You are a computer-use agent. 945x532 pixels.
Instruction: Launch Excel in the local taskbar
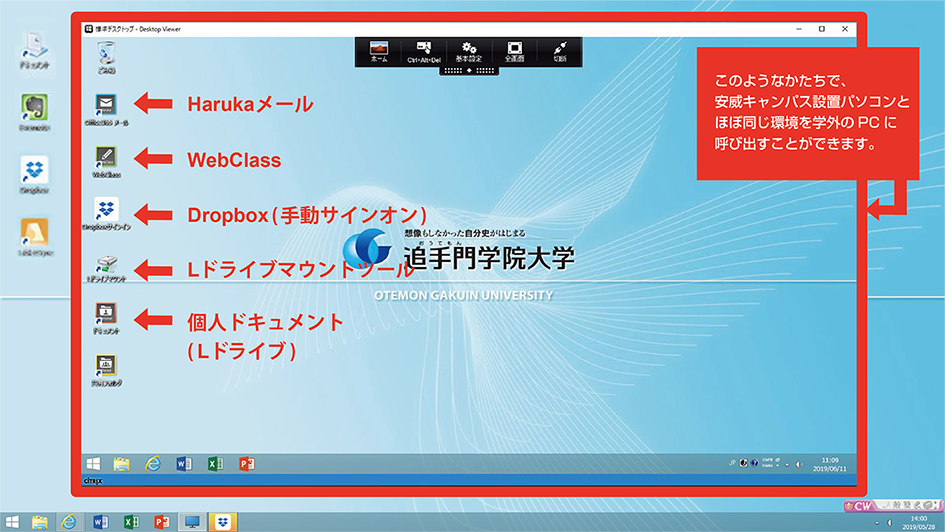131,522
